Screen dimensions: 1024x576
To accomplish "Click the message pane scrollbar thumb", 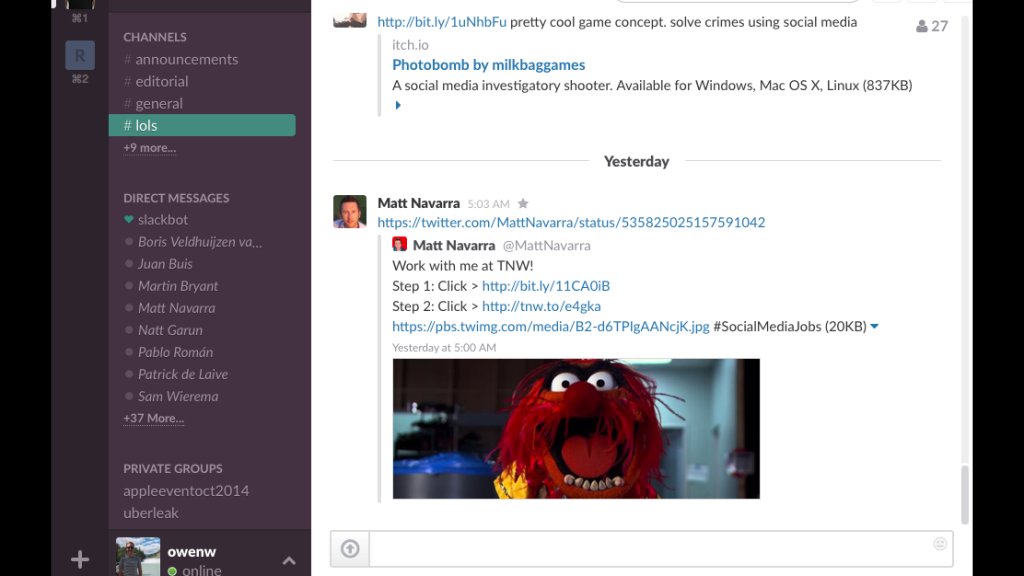I will click(x=965, y=494).
